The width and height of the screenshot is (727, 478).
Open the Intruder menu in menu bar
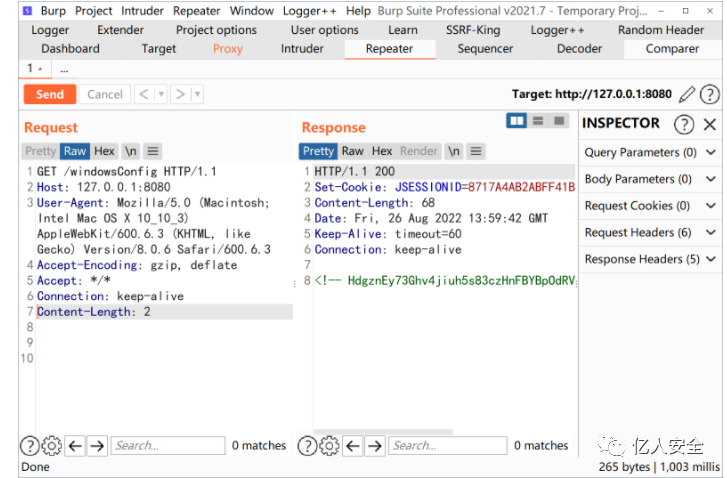click(x=142, y=11)
